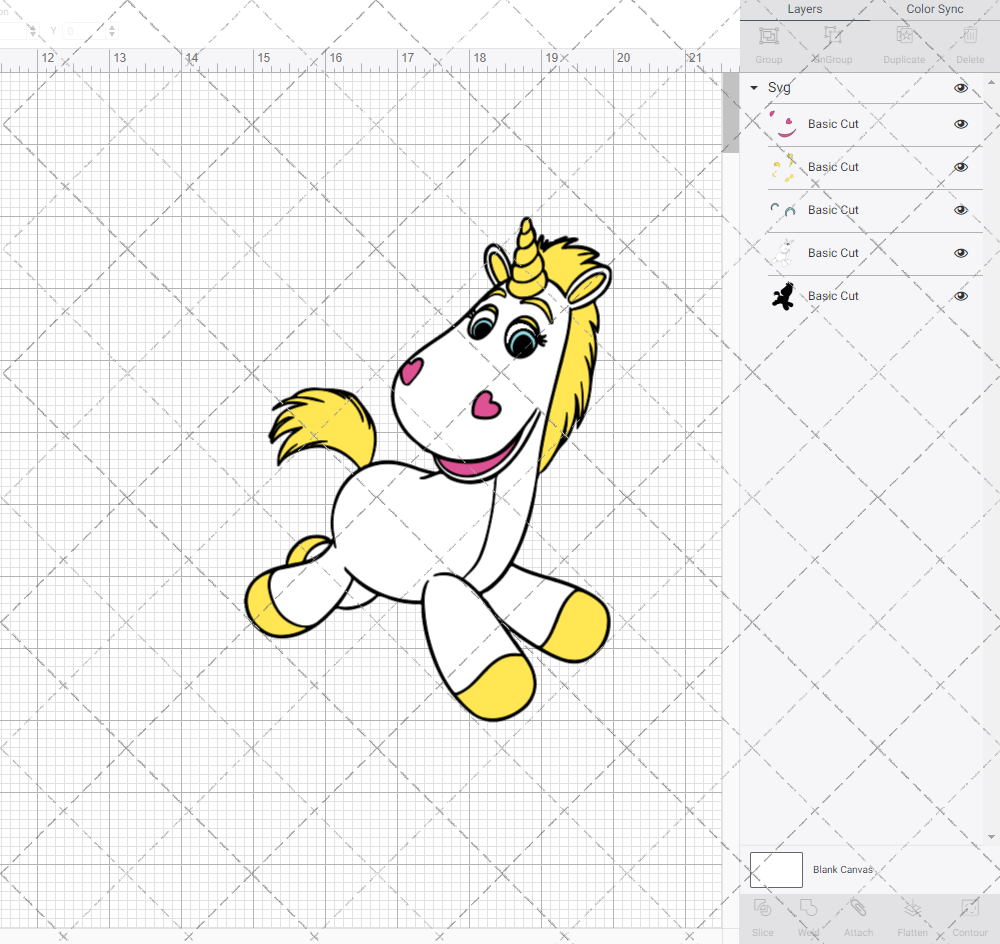Click the Contour tool icon
Image resolution: width=1000 pixels, height=944 pixels.
pyautogui.click(x=970, y=908)
